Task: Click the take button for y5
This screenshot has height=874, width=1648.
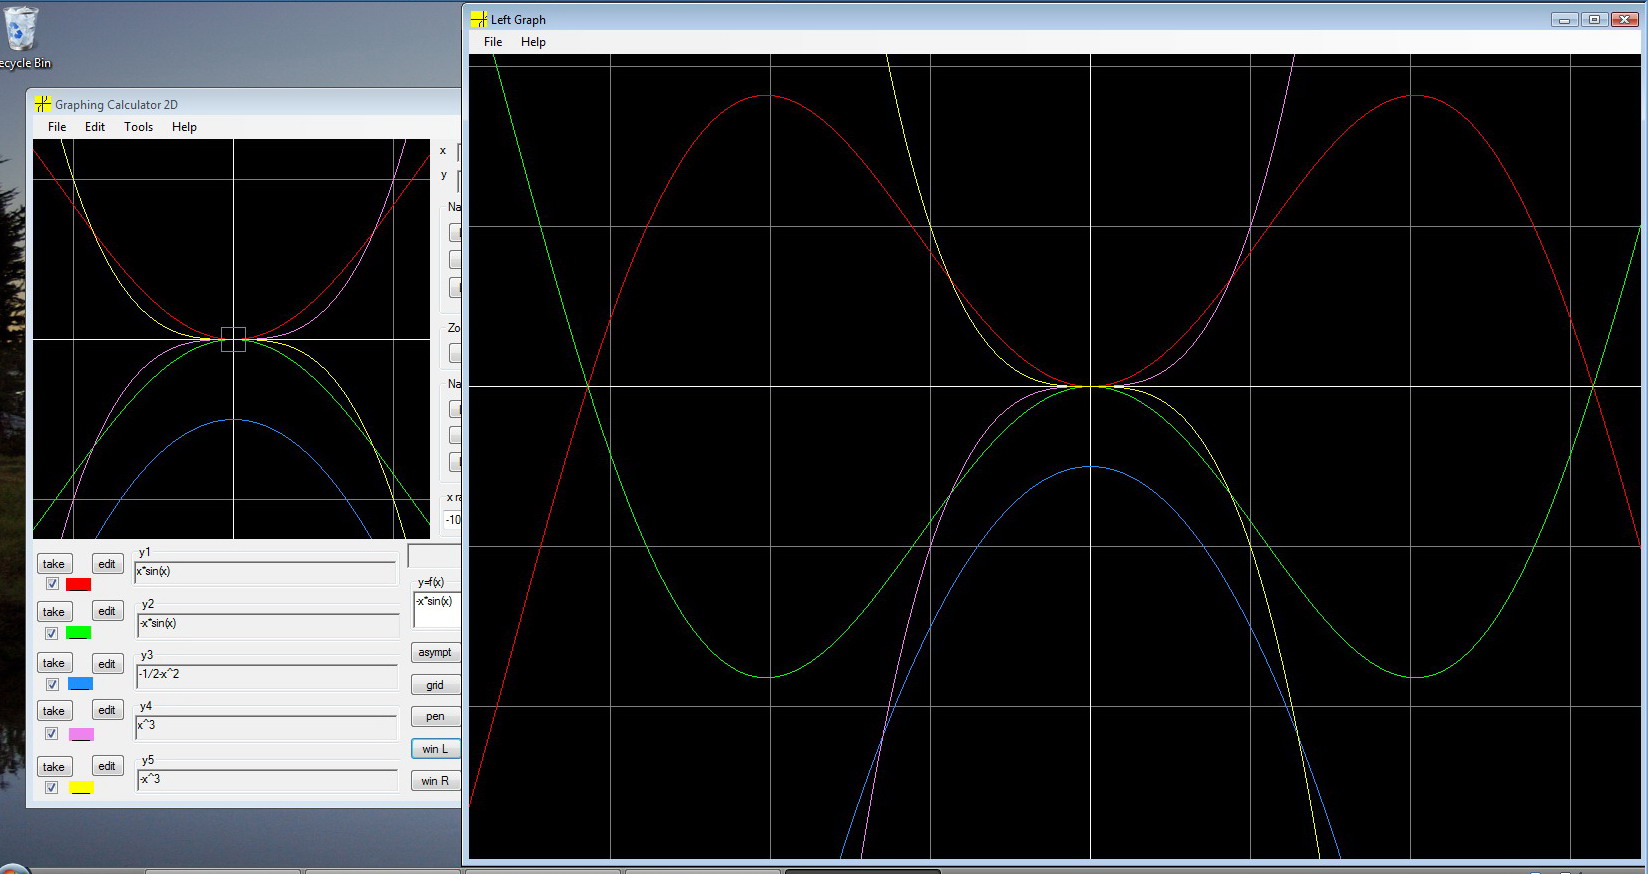Action: 54,766
